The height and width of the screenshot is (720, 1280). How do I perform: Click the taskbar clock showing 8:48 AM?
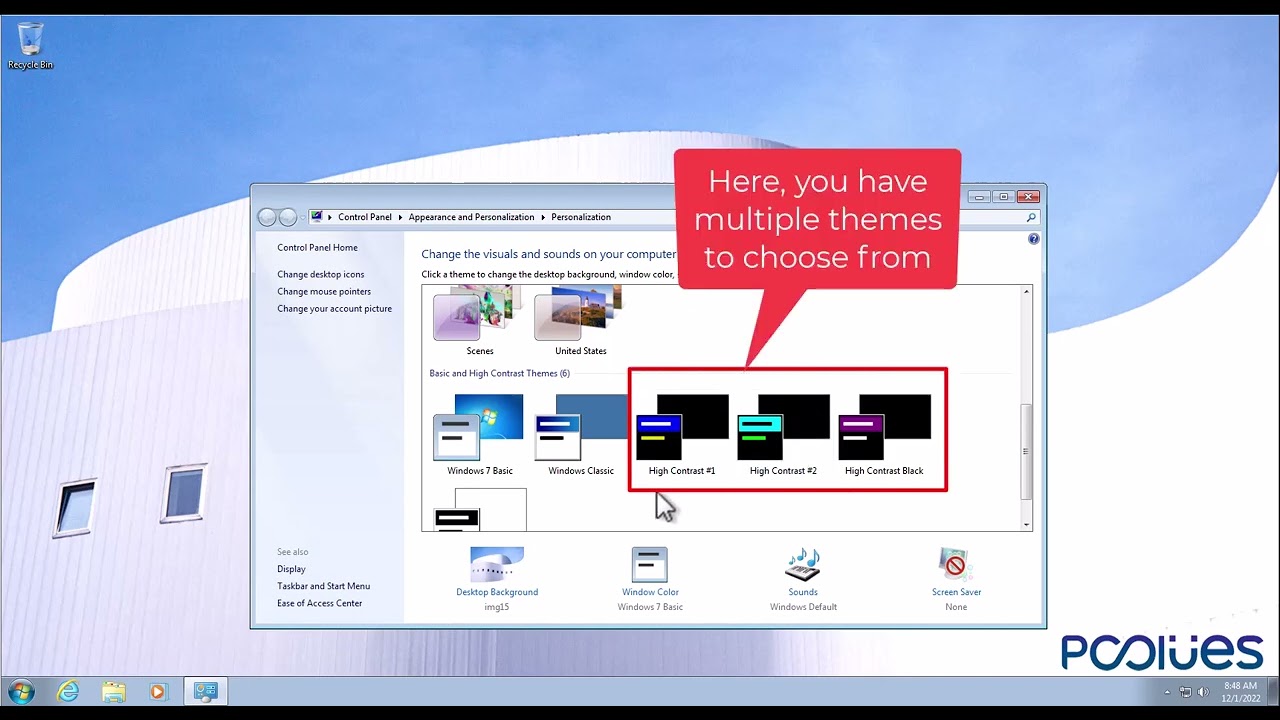1240,692
